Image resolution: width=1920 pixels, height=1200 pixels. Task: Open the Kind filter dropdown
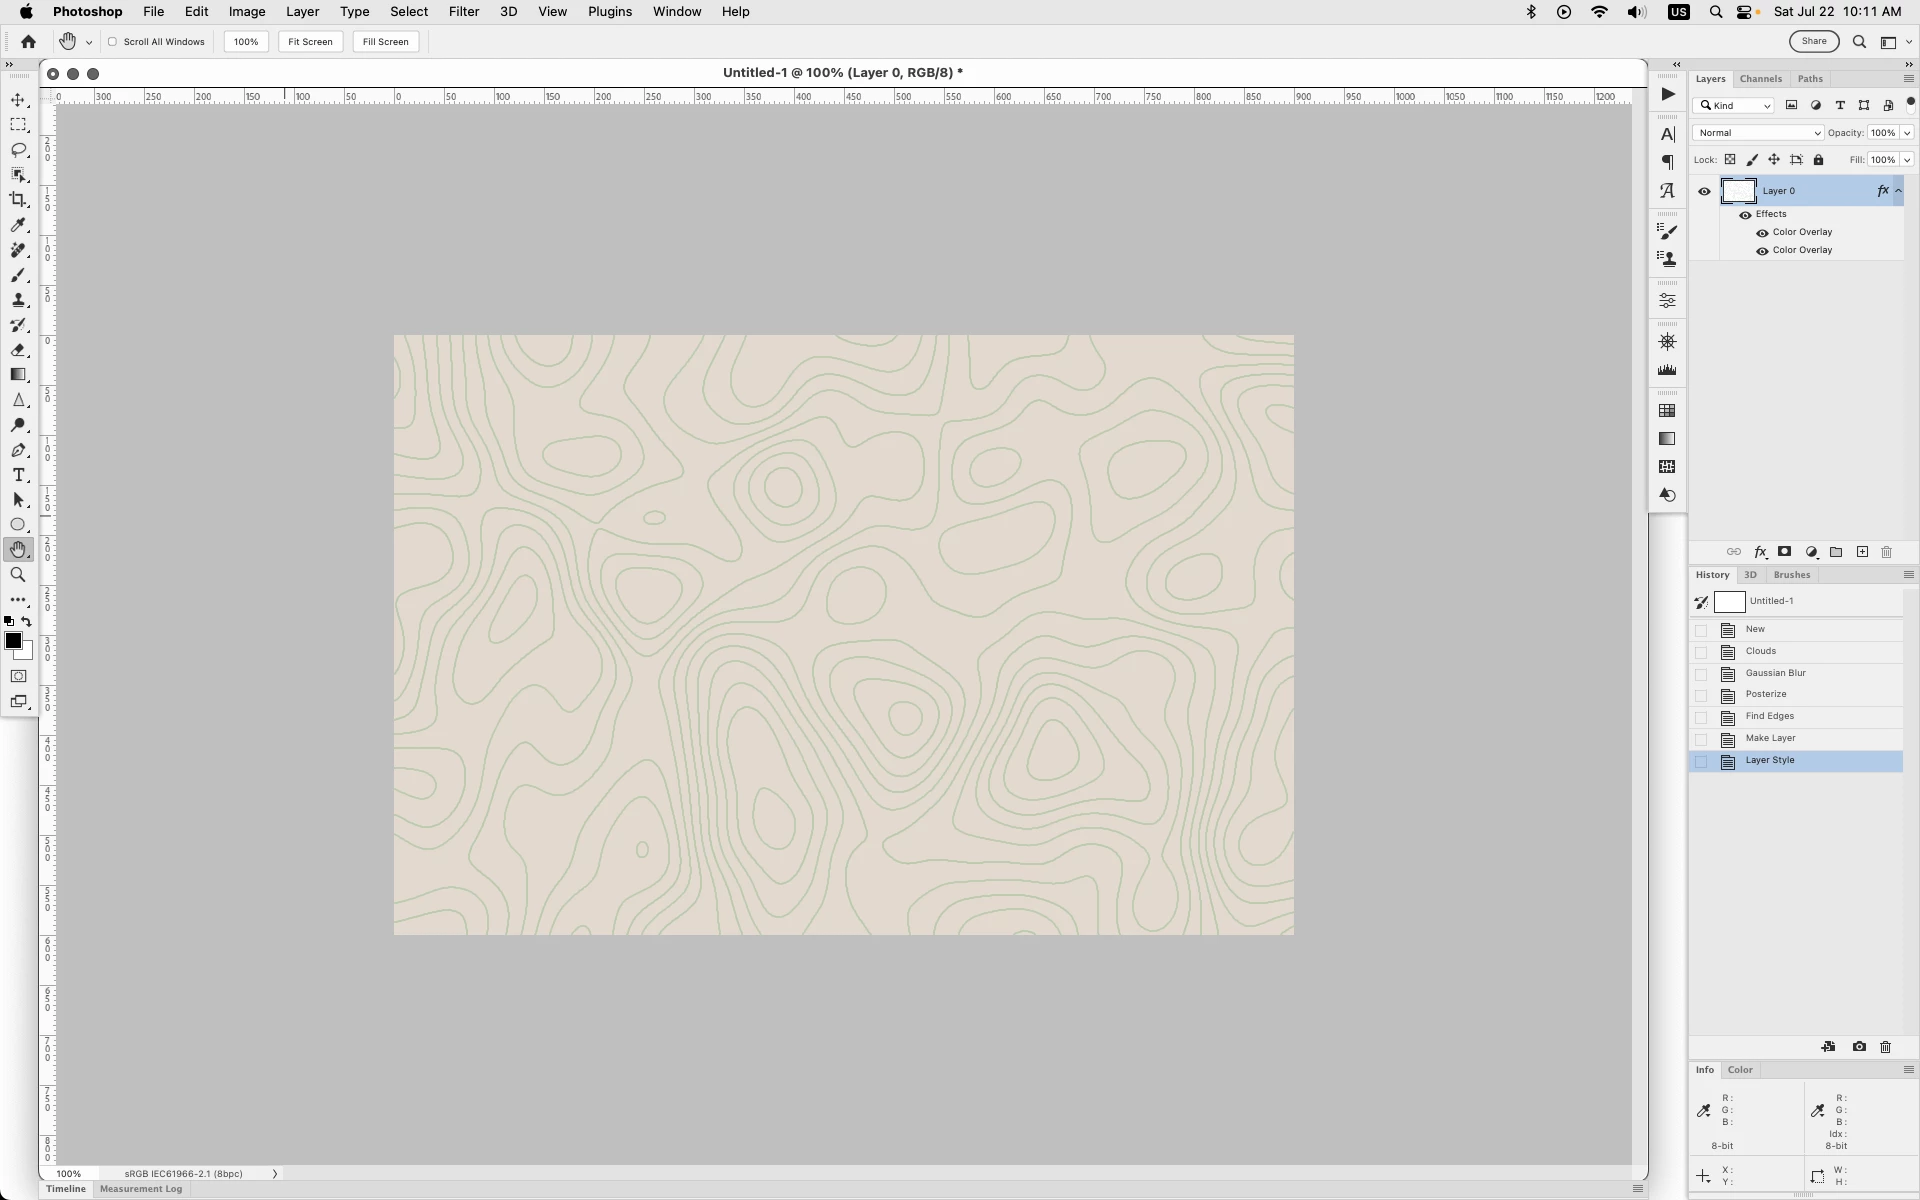click(1735, 106)
